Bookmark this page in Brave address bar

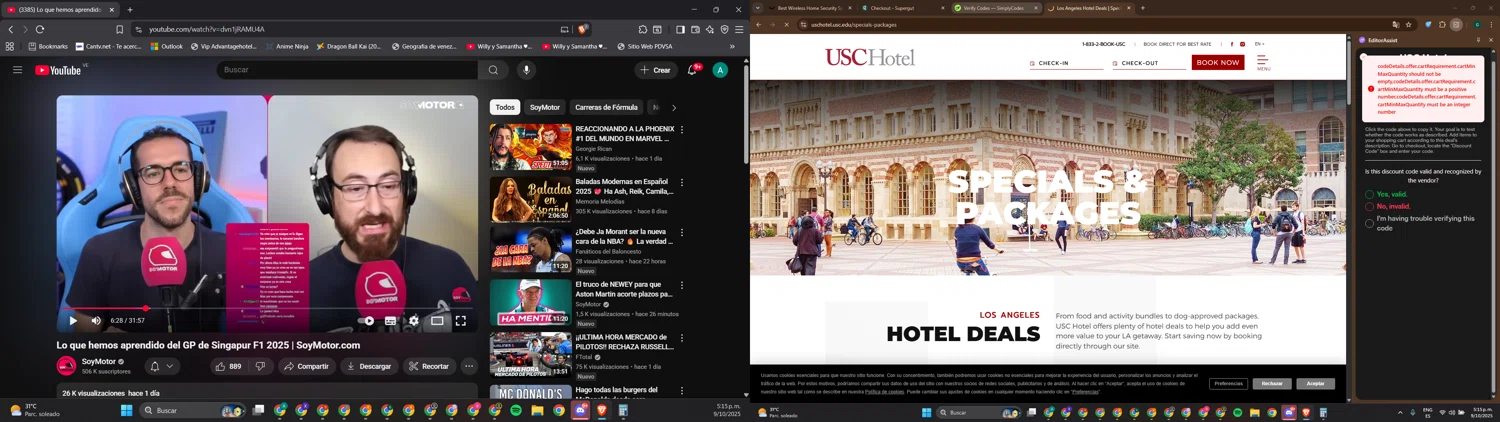[119, 29]
